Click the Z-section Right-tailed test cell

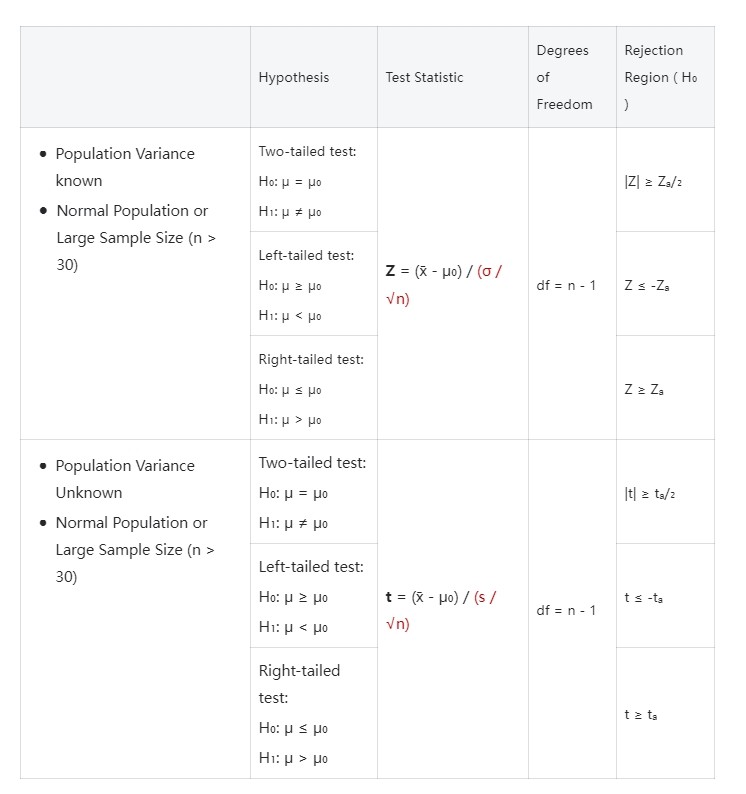tap(313, 388)
